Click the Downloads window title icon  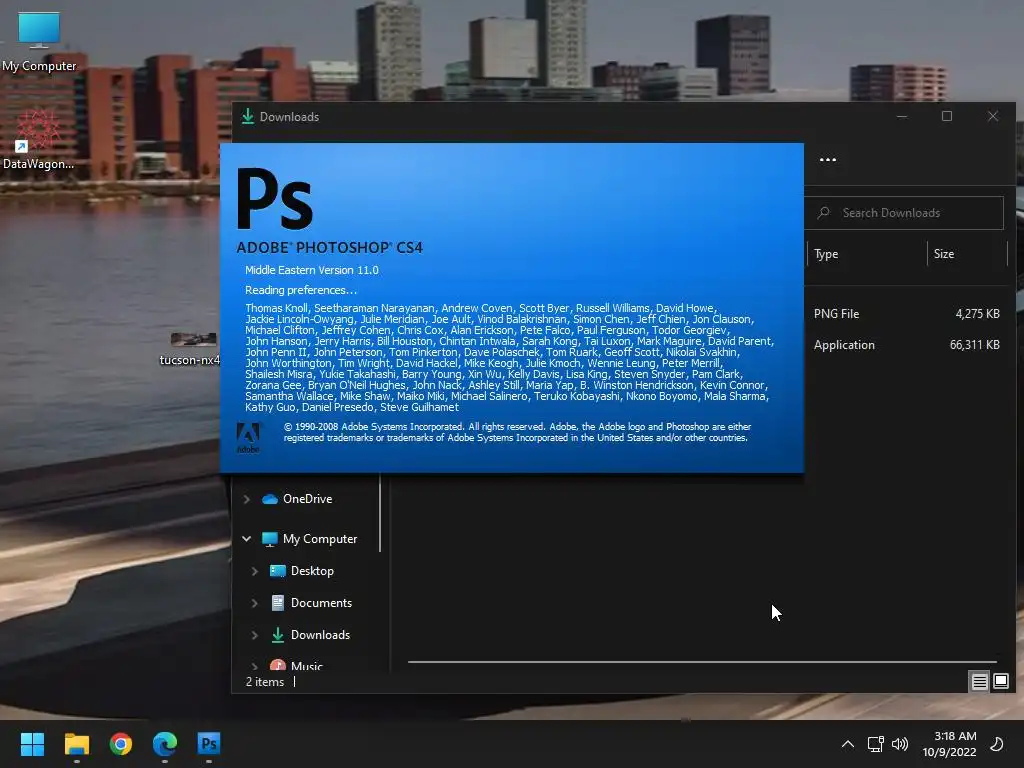coord(248,116)
